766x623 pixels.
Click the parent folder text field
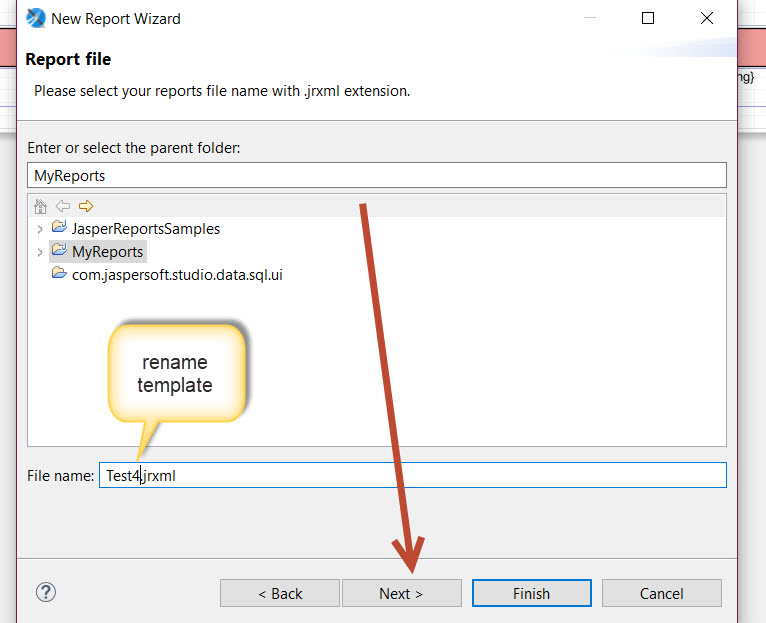point(376,175)
